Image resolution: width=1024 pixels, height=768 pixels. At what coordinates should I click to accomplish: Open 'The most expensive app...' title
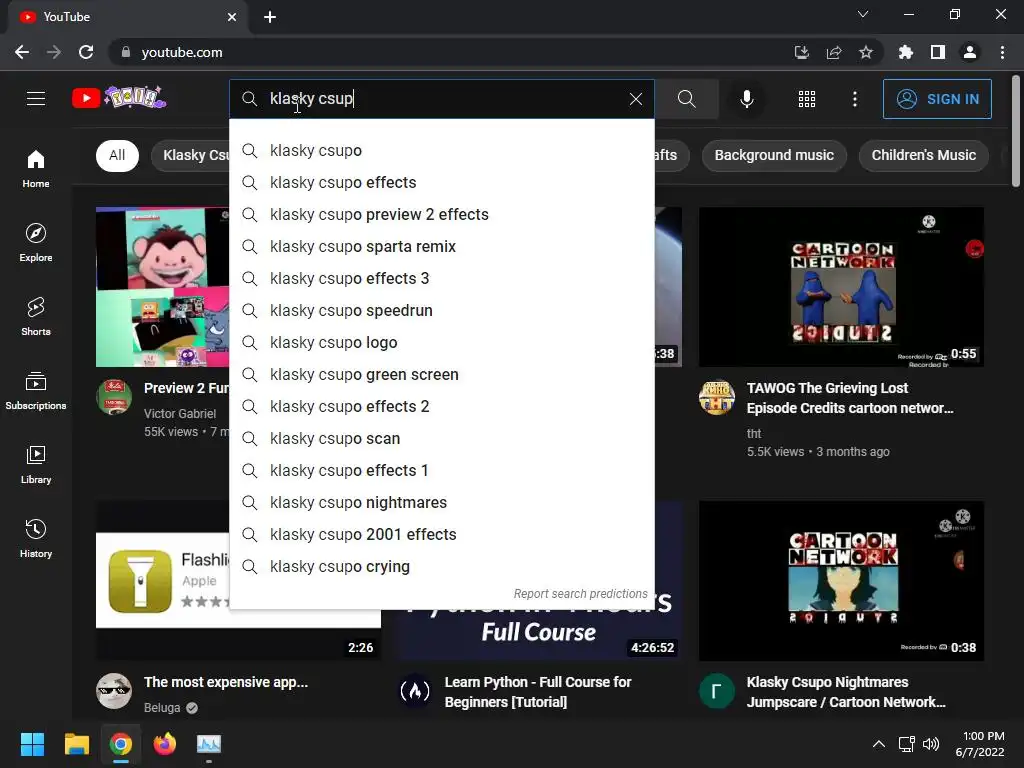225,682
